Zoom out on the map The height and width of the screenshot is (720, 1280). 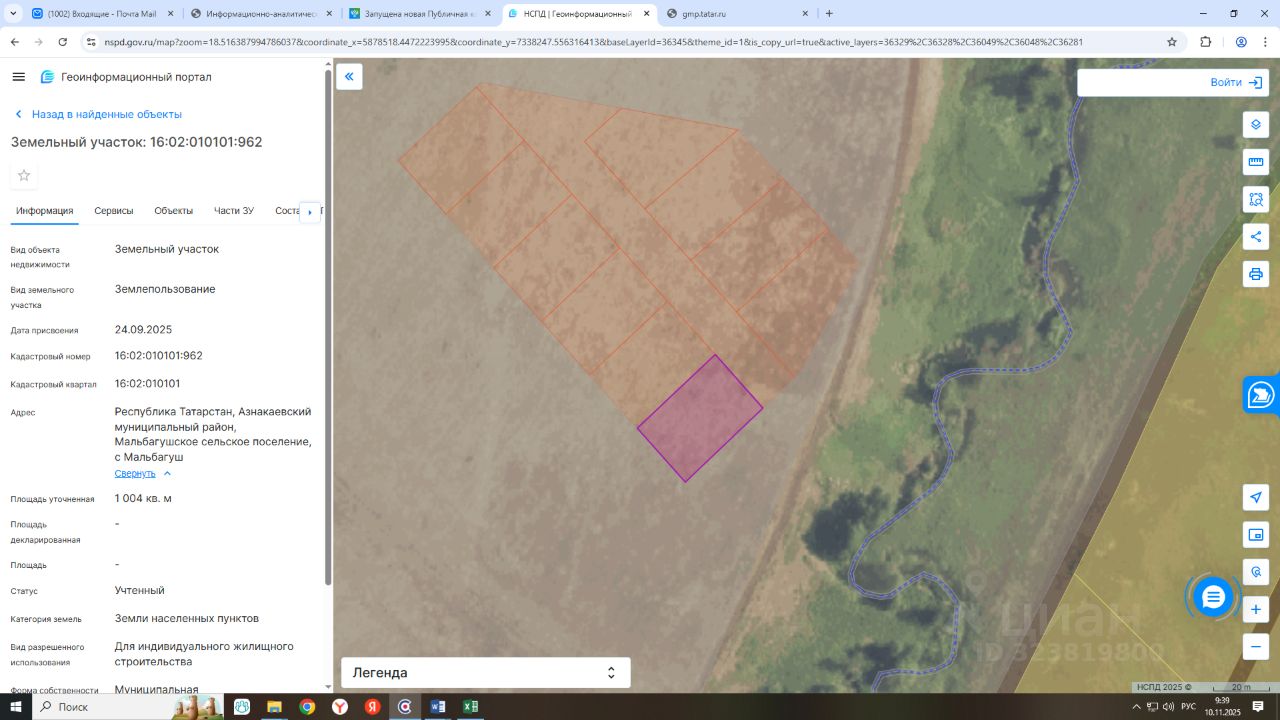[x=1256, y=646]
